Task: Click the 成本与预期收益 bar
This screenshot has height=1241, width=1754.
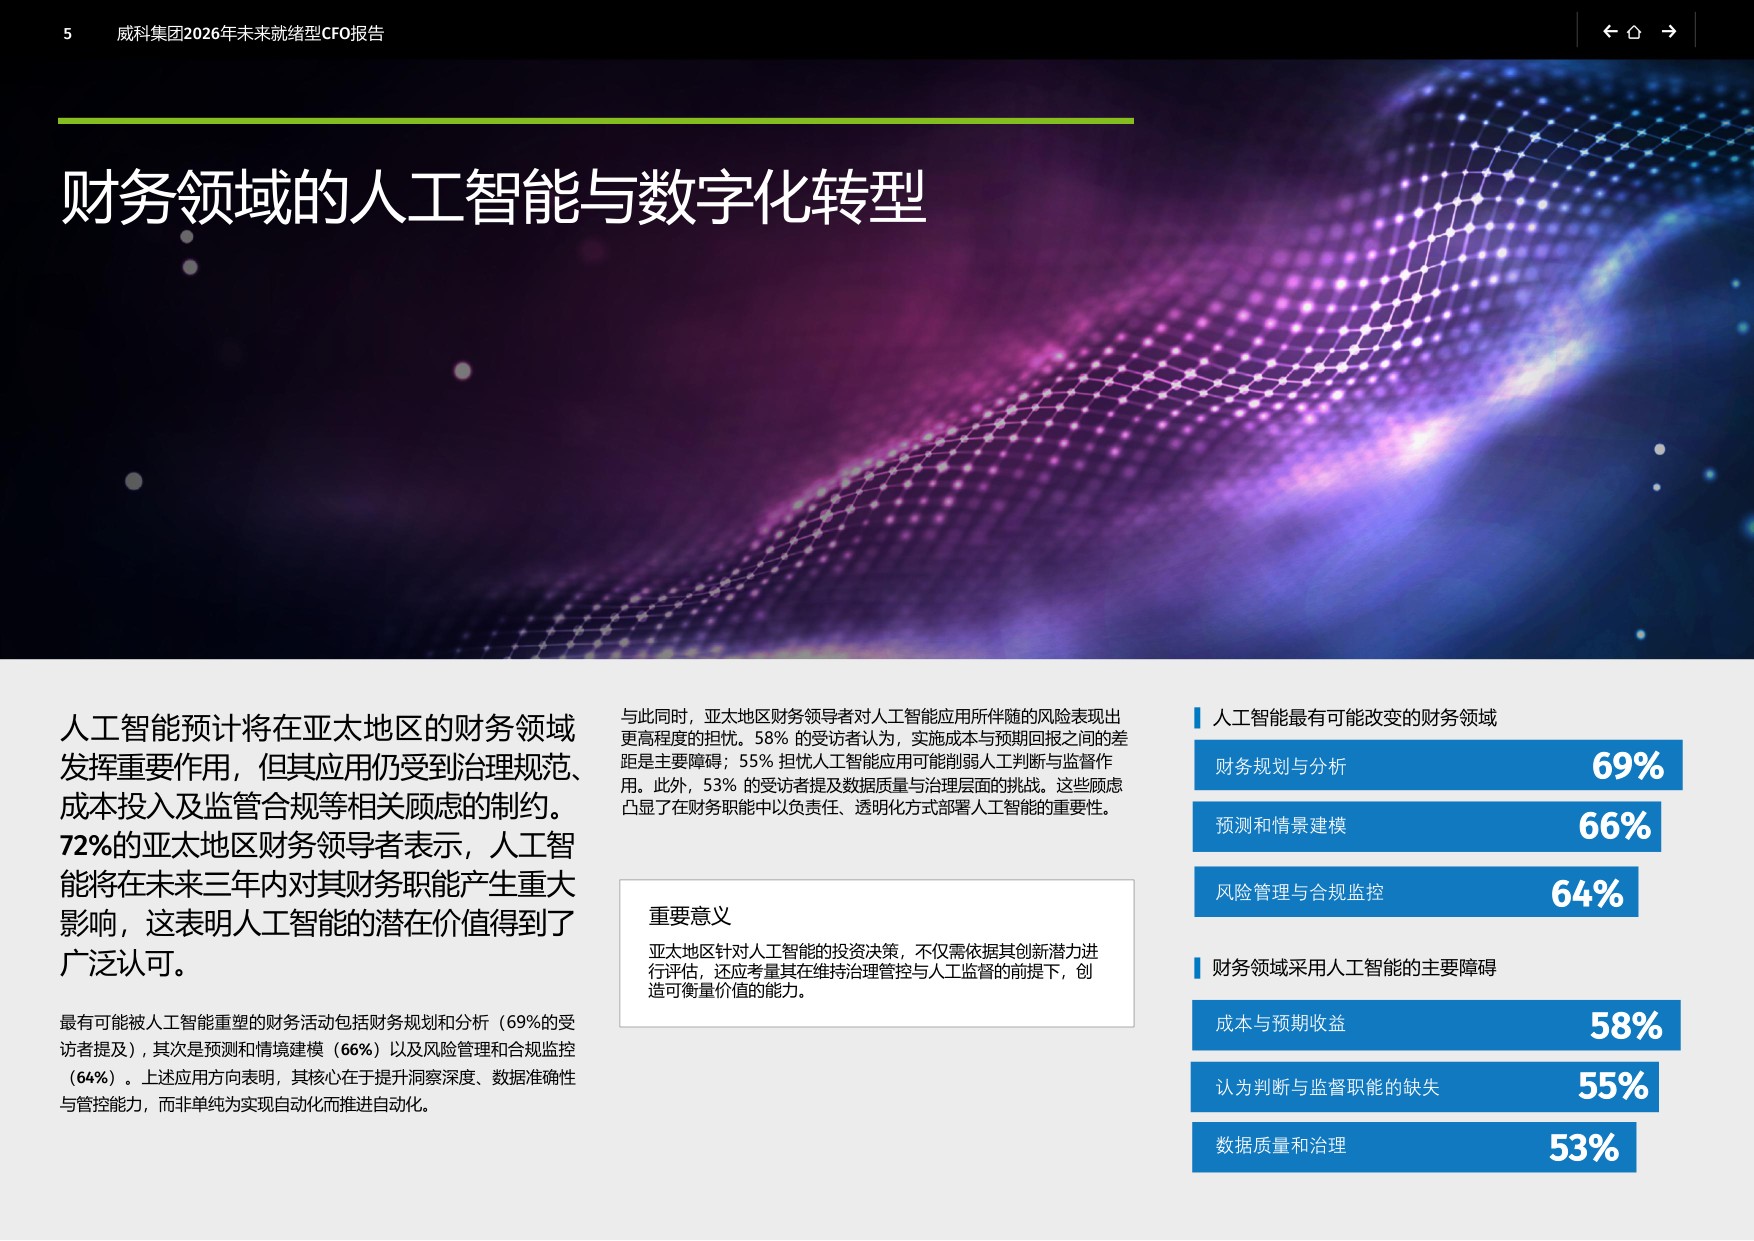Action: [x=1436, y=1025]
